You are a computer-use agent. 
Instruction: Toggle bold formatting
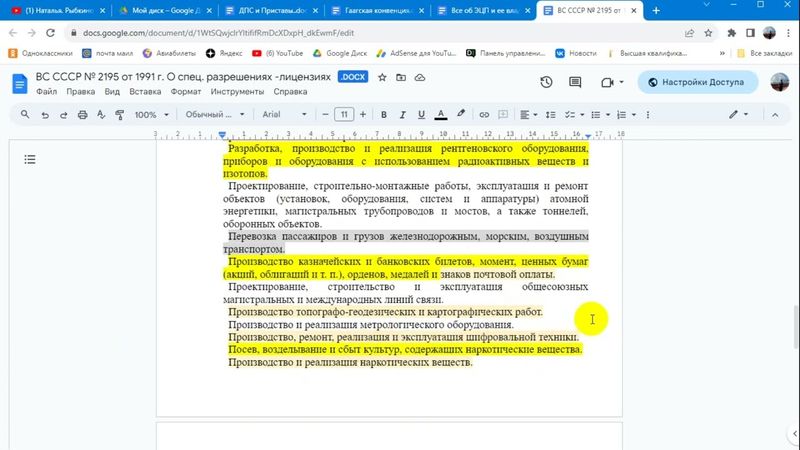pyautogui.click(x=384, y=115)
